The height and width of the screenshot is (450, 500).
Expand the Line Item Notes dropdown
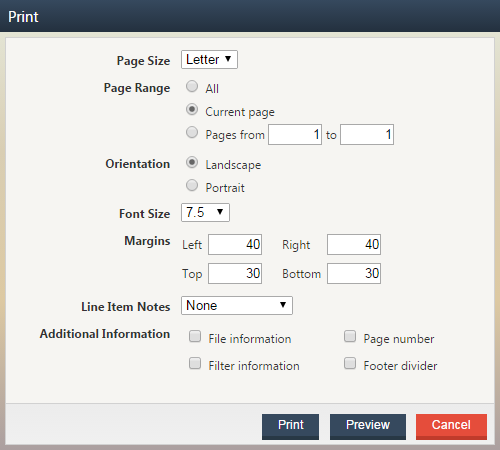237,305
